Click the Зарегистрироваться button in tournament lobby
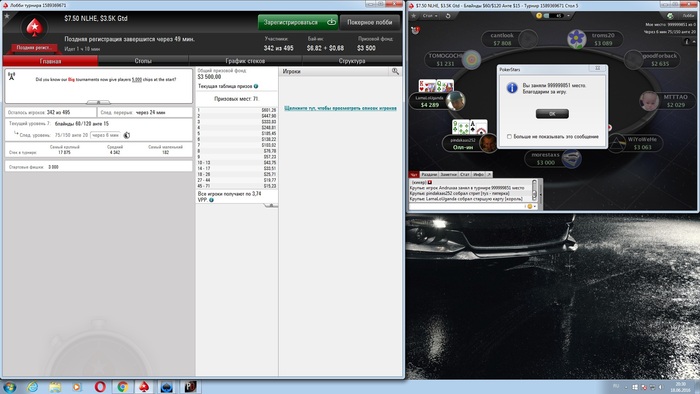This screenshot has width=700, height=394. pos(298,22)
